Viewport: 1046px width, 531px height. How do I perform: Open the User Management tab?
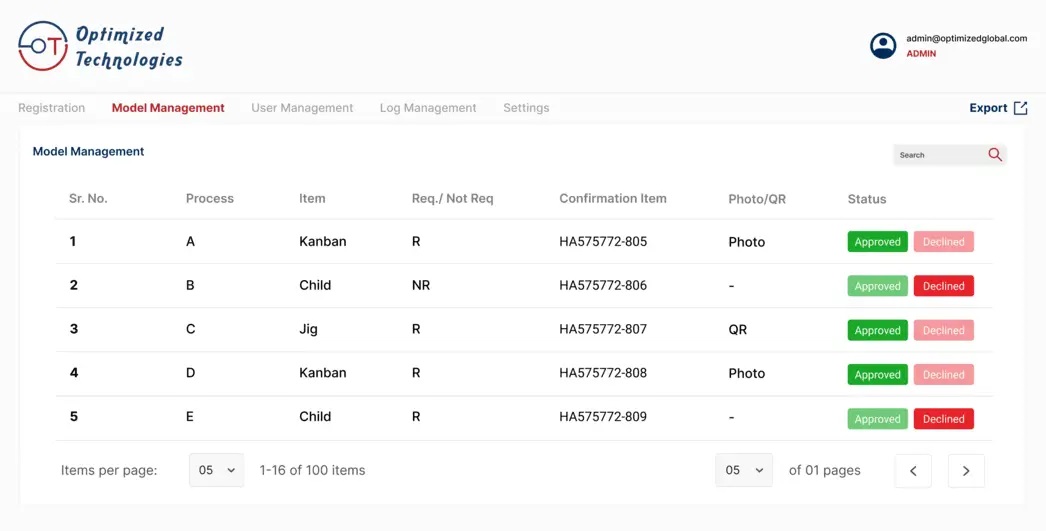point(302,108)
